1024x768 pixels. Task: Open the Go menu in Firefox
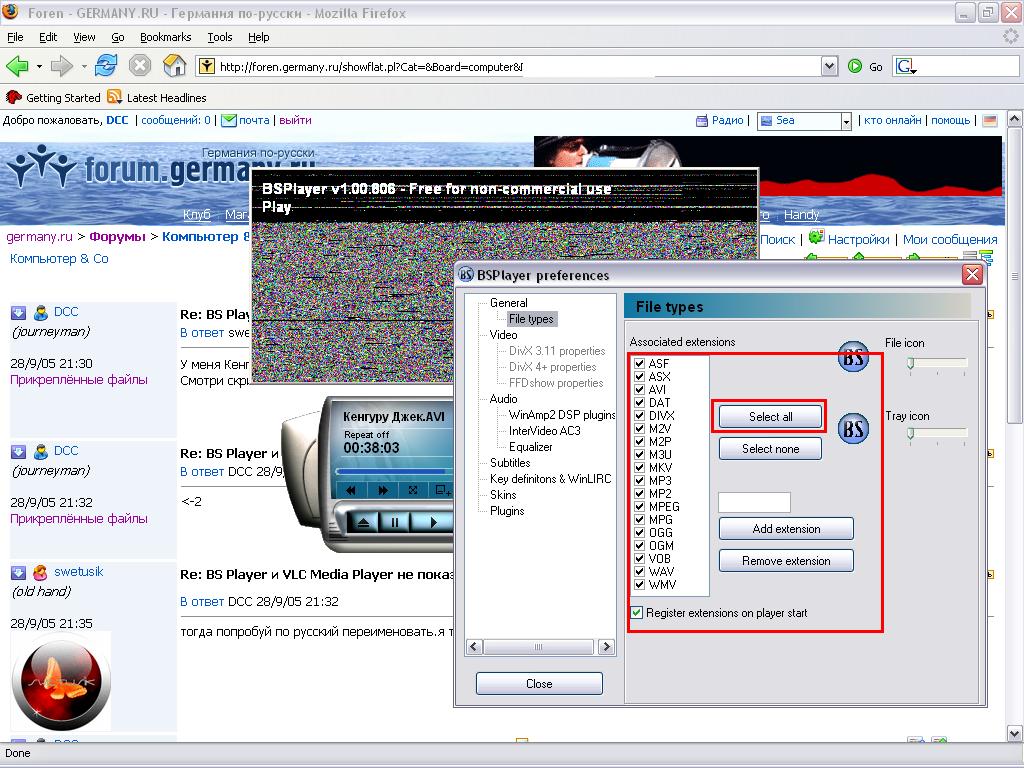pos(118,37)
